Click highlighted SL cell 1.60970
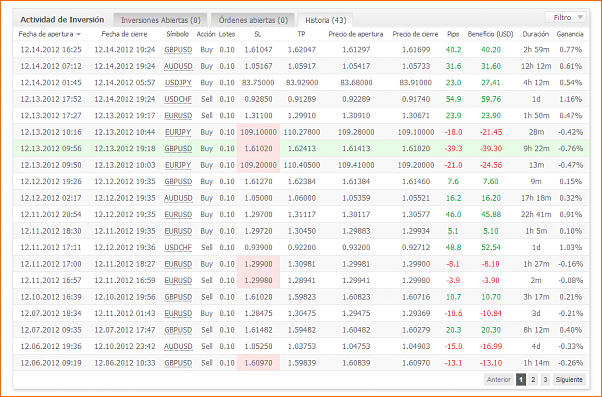 (x=258, y=363)
